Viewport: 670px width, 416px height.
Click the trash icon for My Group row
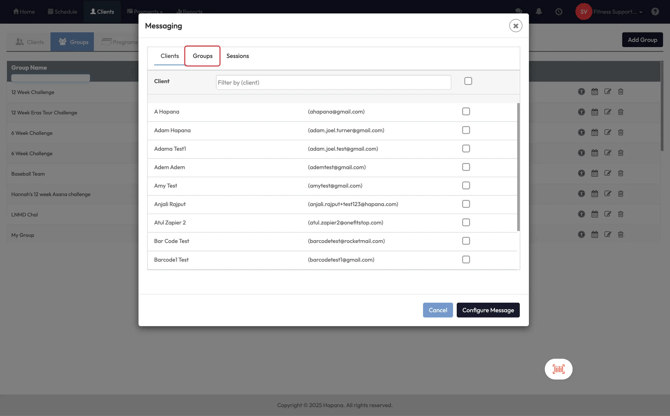point(620,235)
